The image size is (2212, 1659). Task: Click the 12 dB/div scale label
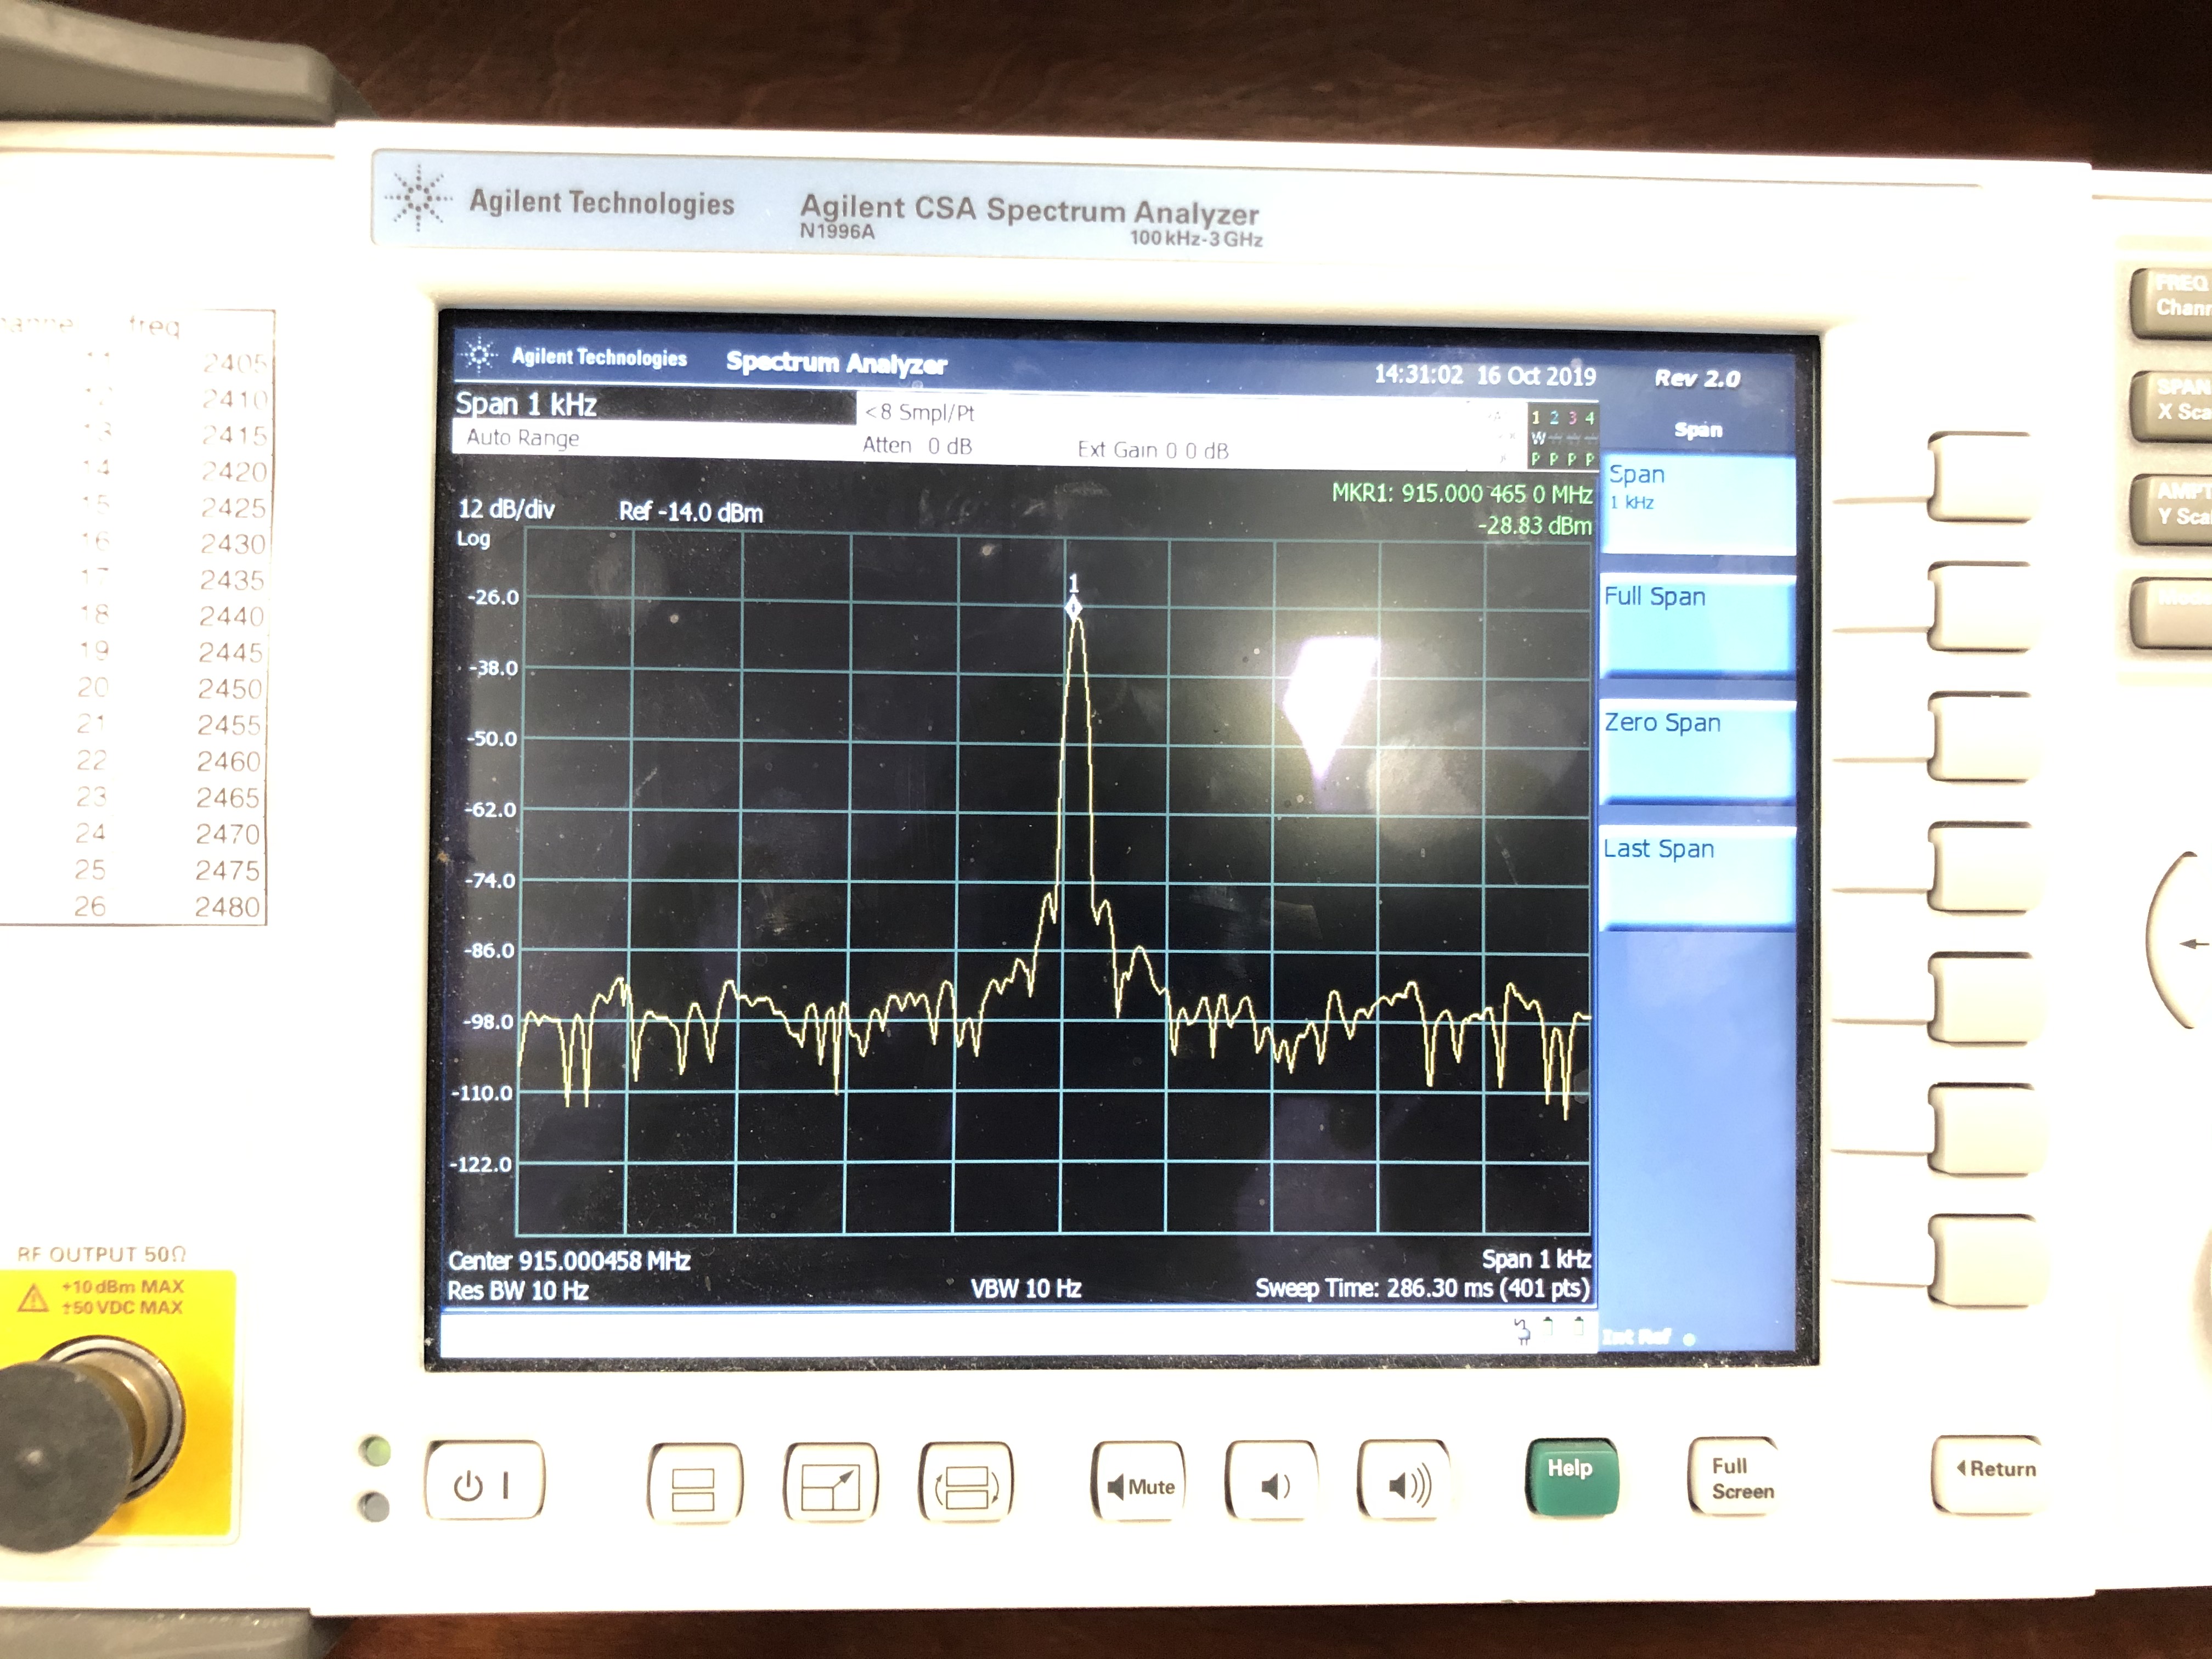point(506,509)
